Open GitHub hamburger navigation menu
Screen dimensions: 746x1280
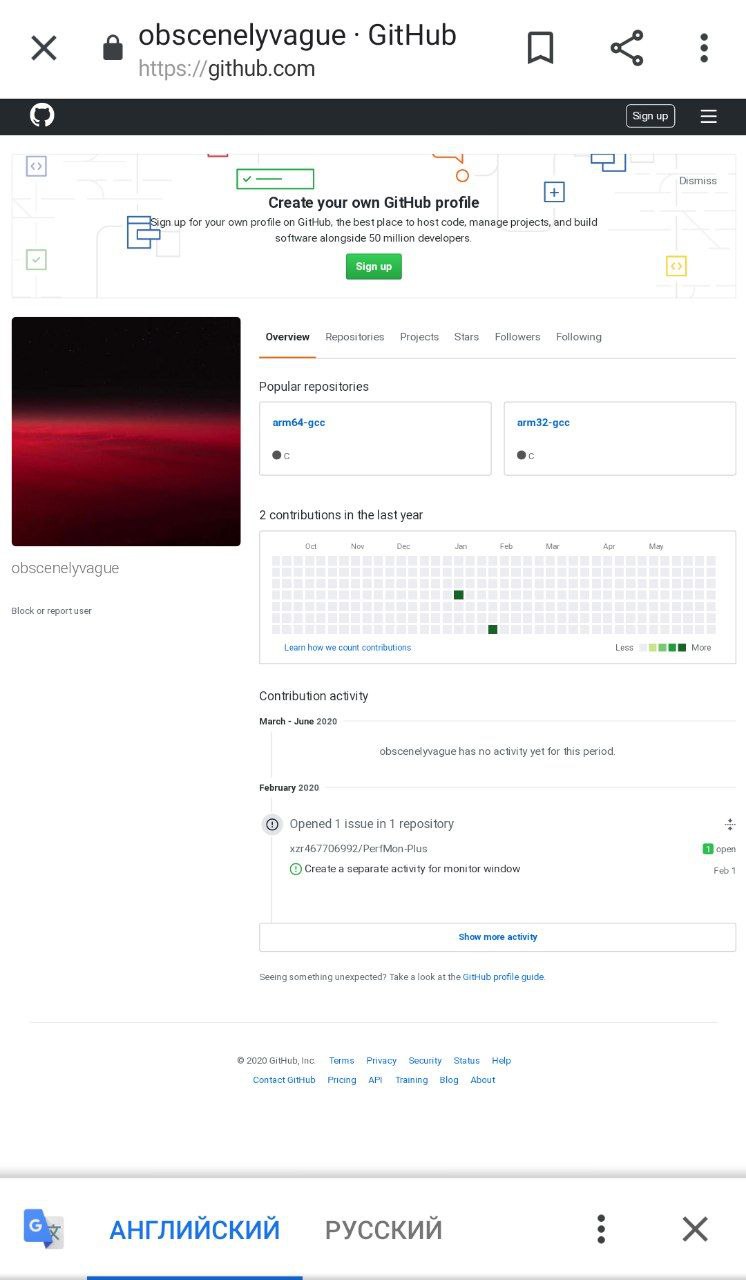[x=709, y=116]
